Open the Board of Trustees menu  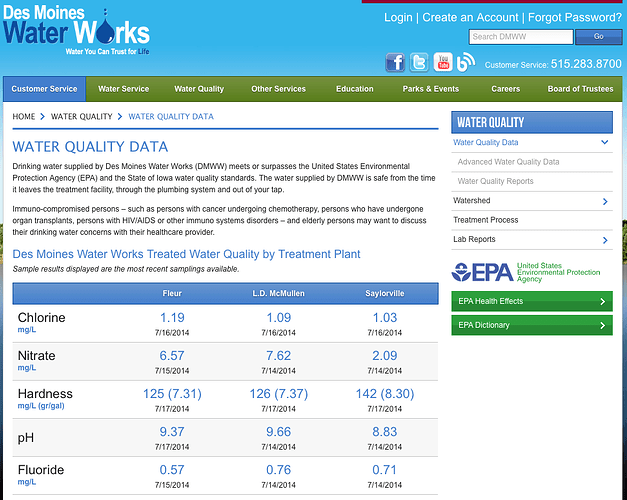pyautogui.click(x=580, y=89)
